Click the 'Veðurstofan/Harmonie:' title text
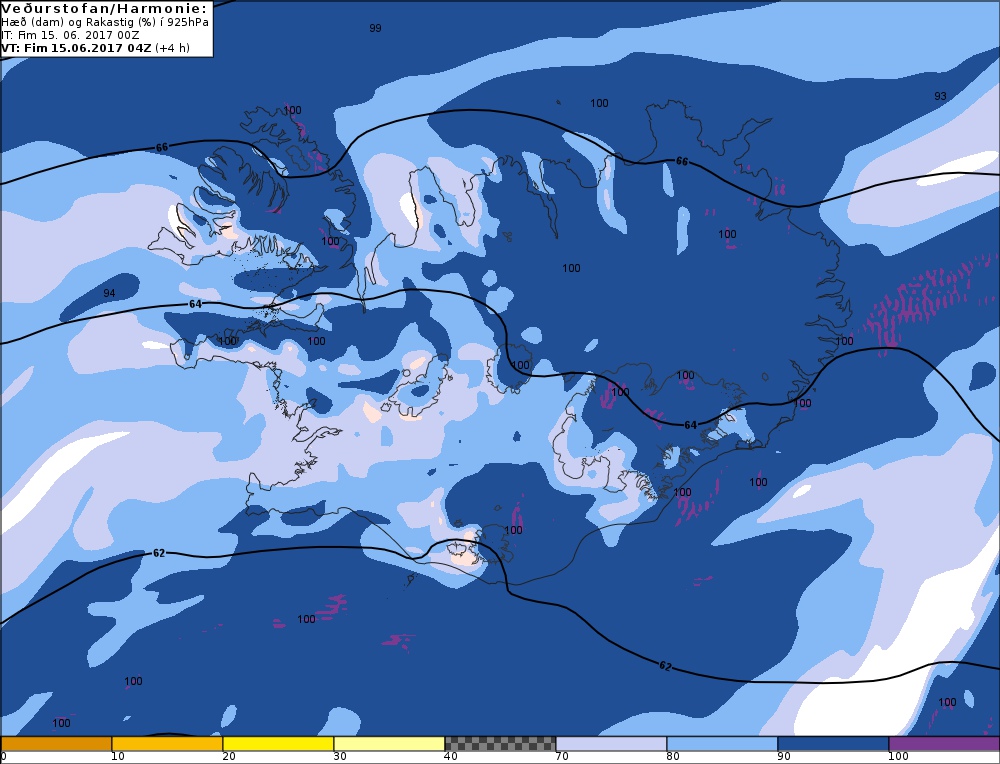 pos(105,9)
